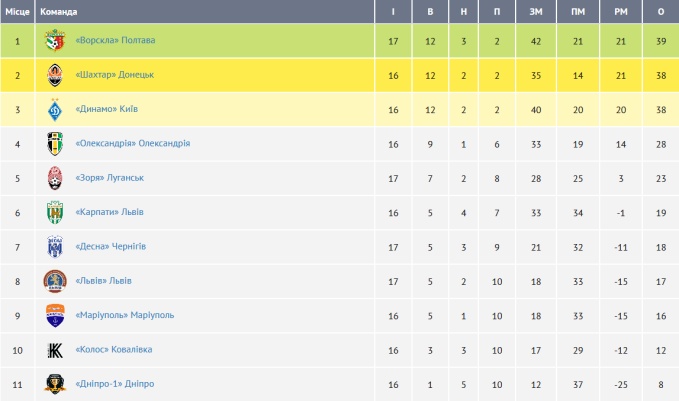
Task: Open the «Маріуполь» Маріуполь team link
Action: pos(124,315)
